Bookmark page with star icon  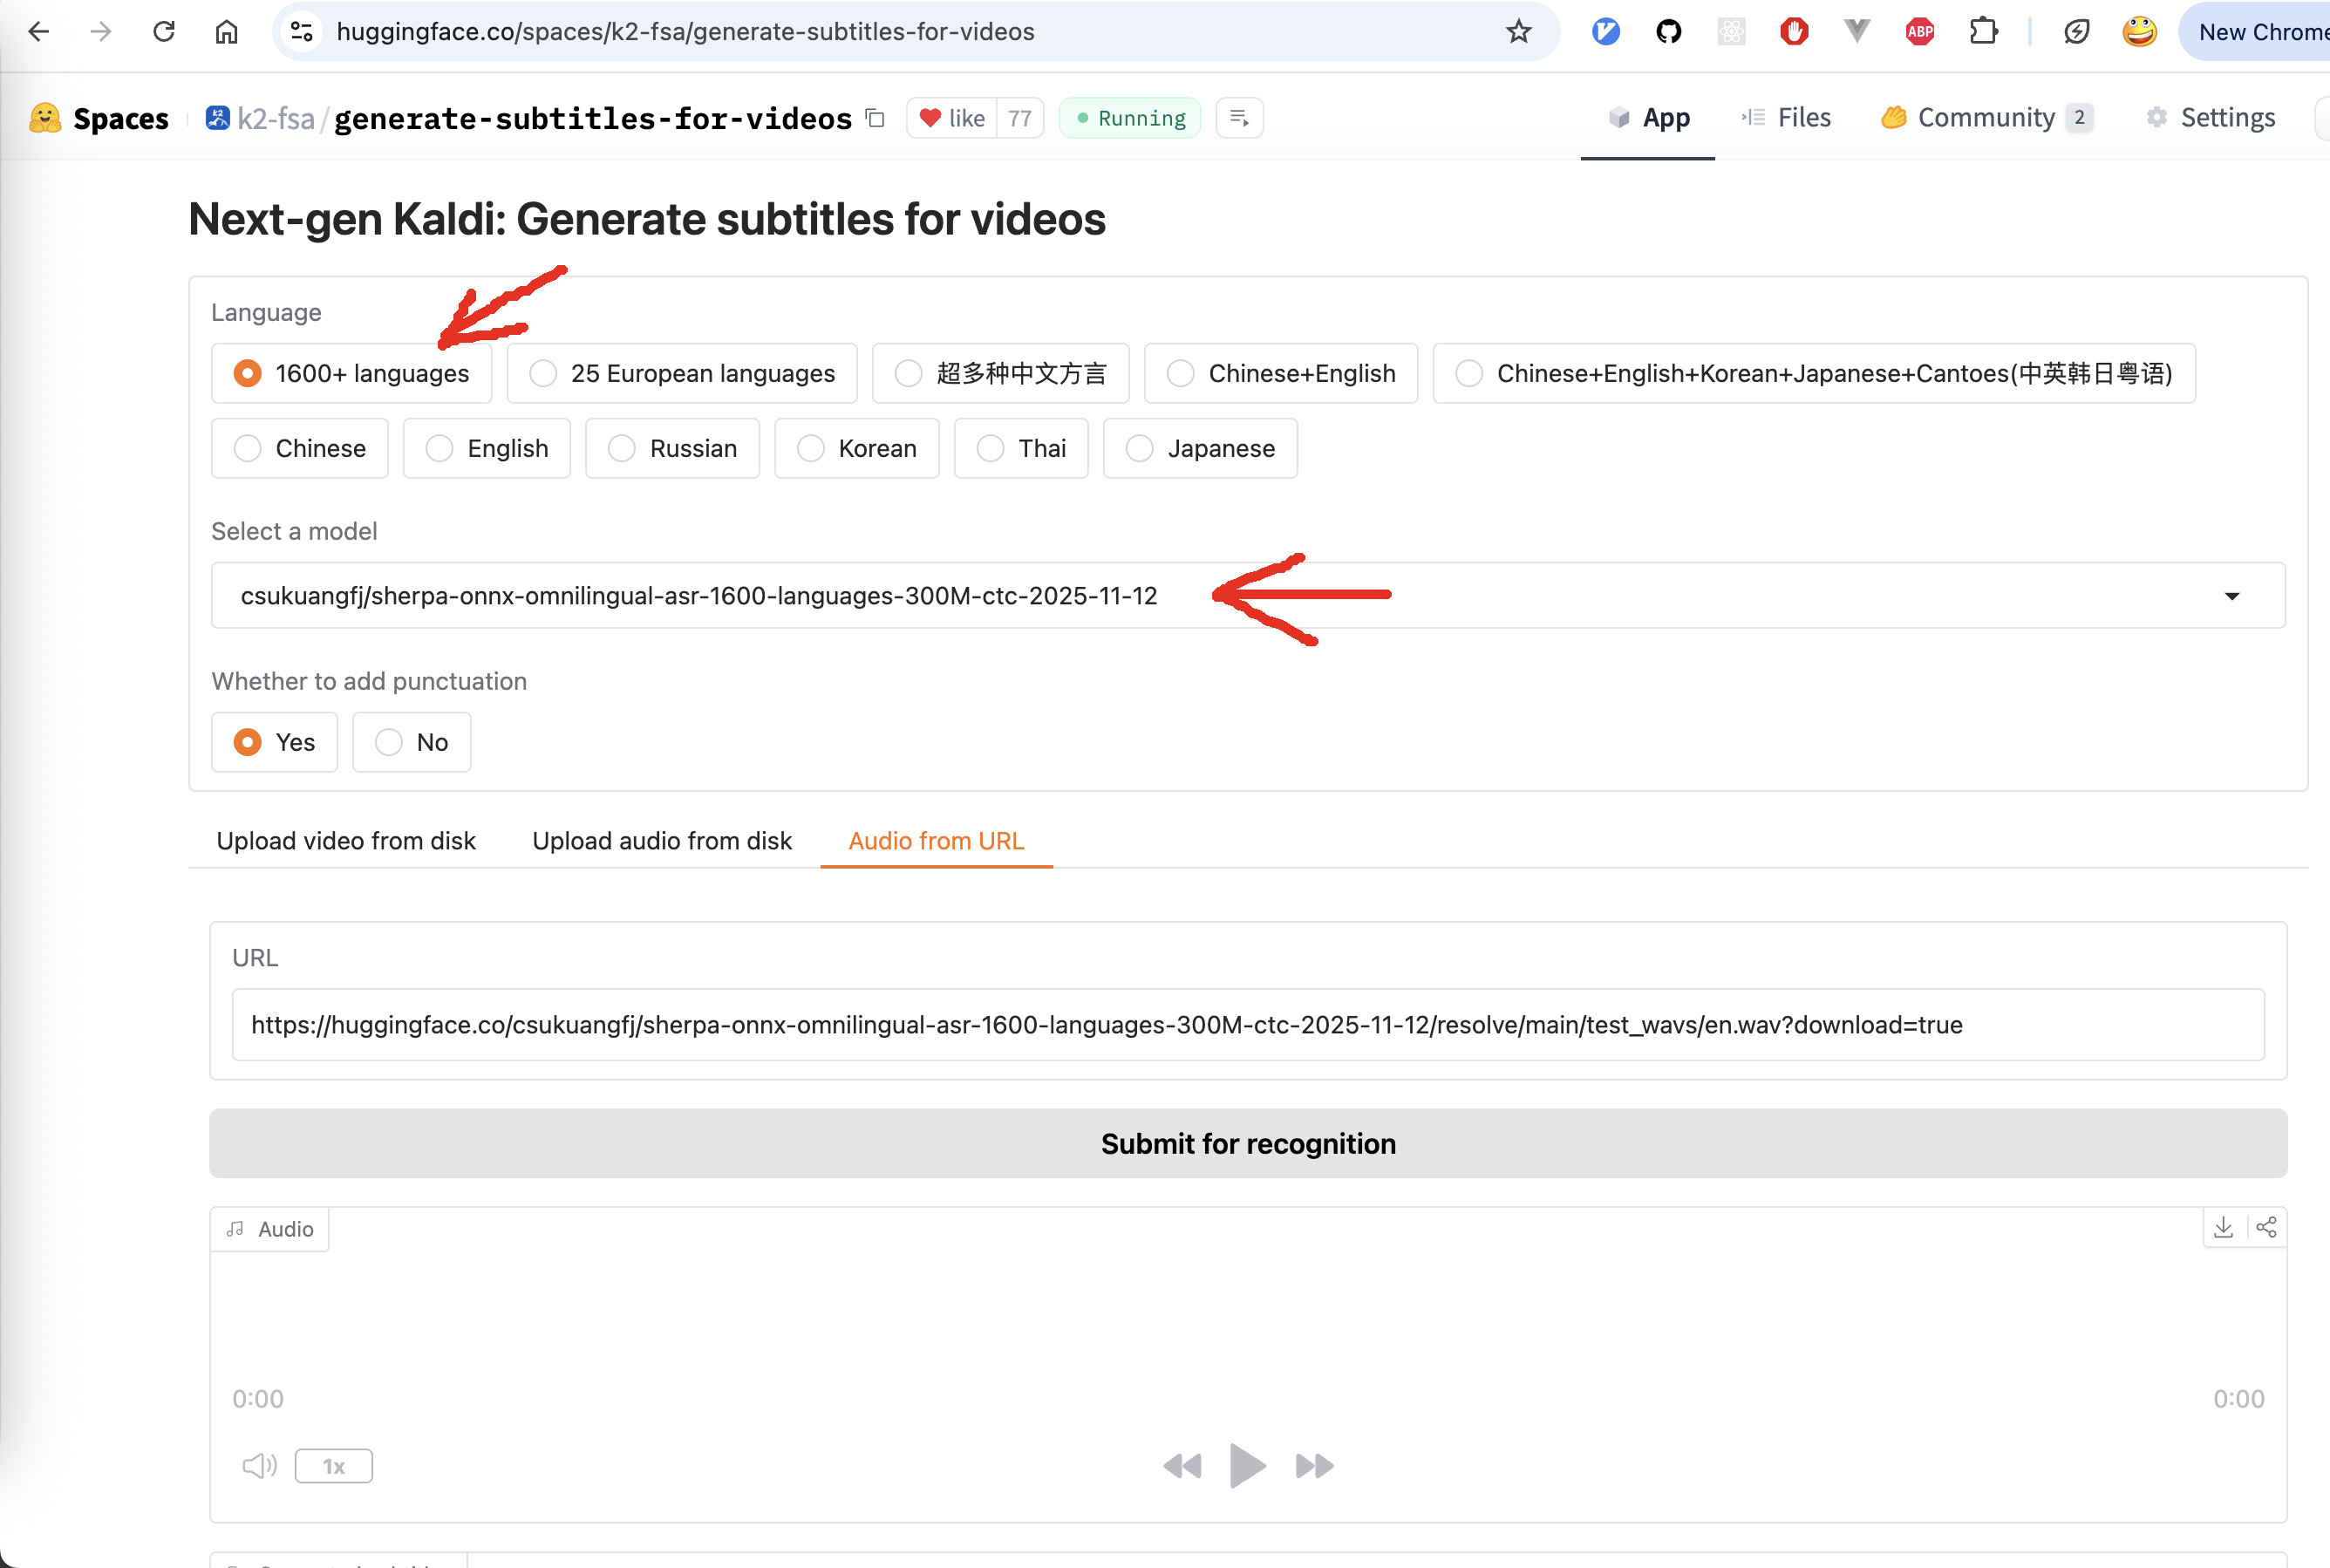click(1518, 32)
